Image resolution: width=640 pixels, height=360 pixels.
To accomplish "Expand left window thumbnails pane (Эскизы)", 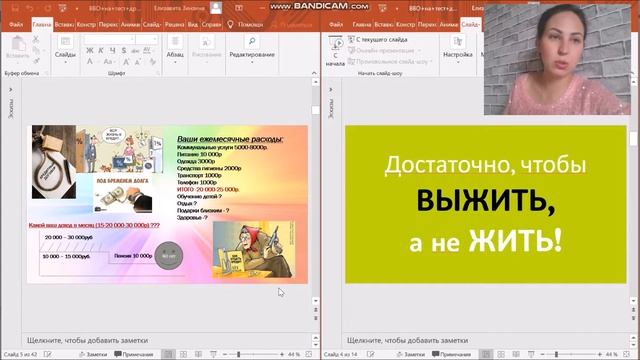I will pos(11,89).
